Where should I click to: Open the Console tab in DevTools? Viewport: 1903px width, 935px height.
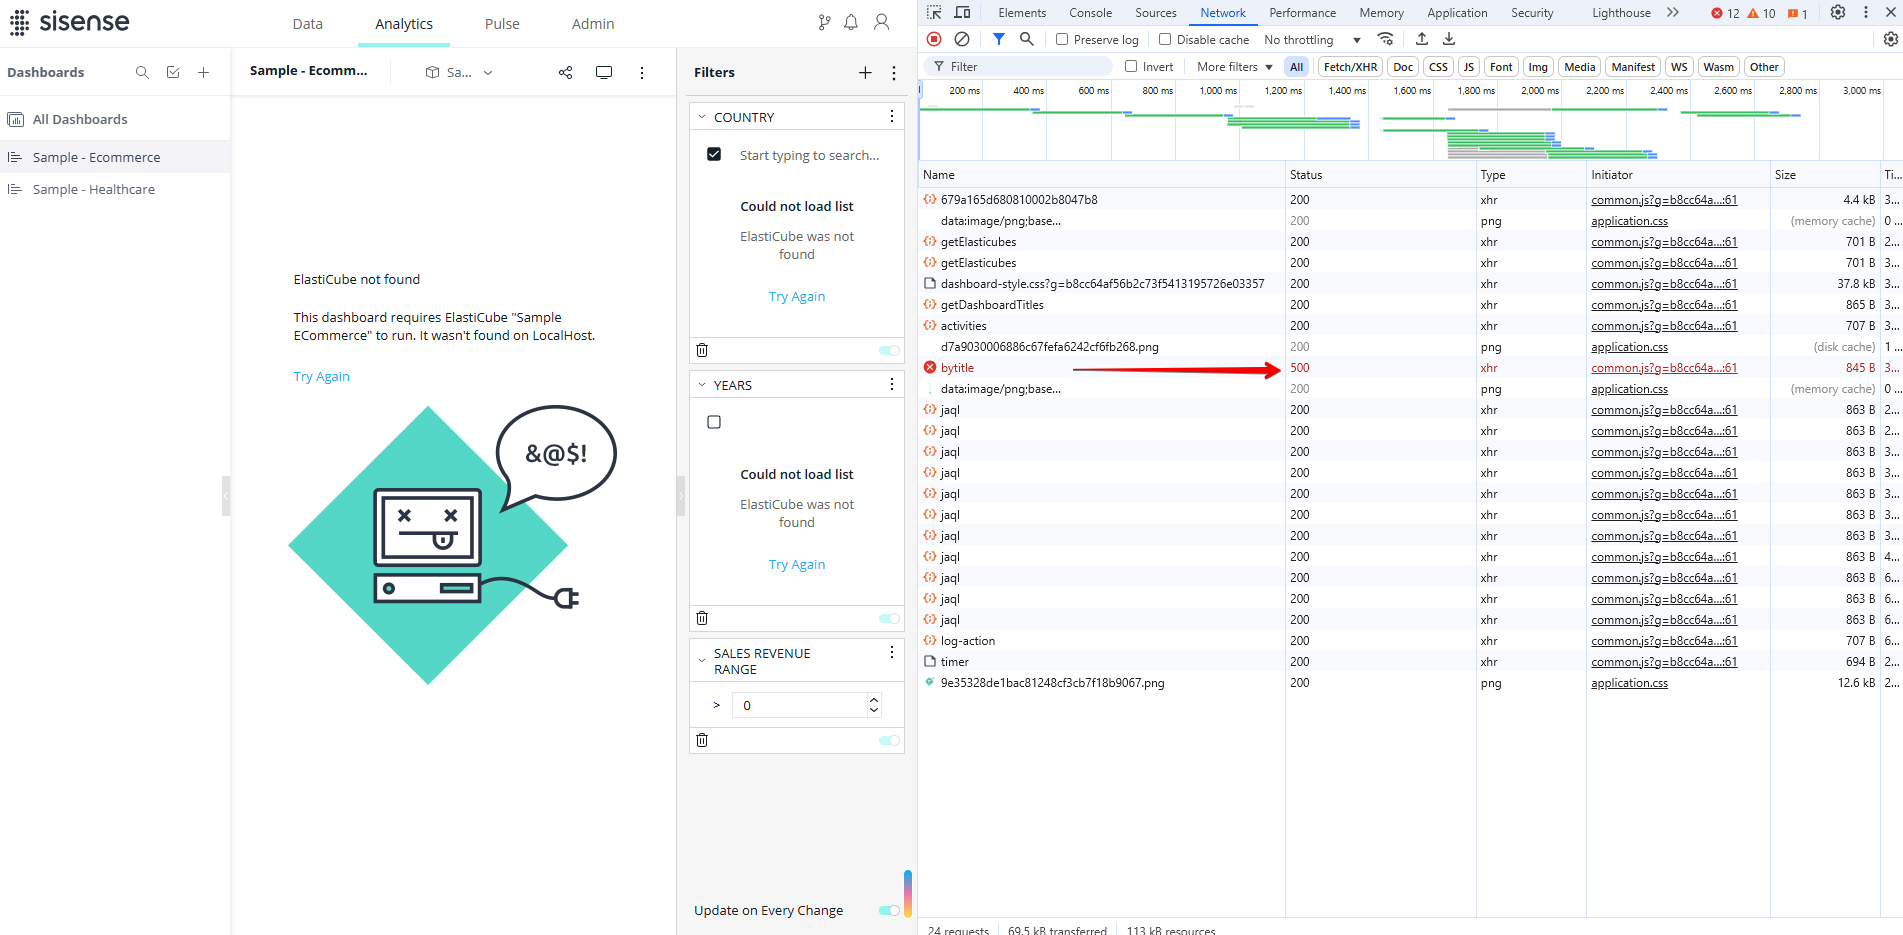point(1090,13)
